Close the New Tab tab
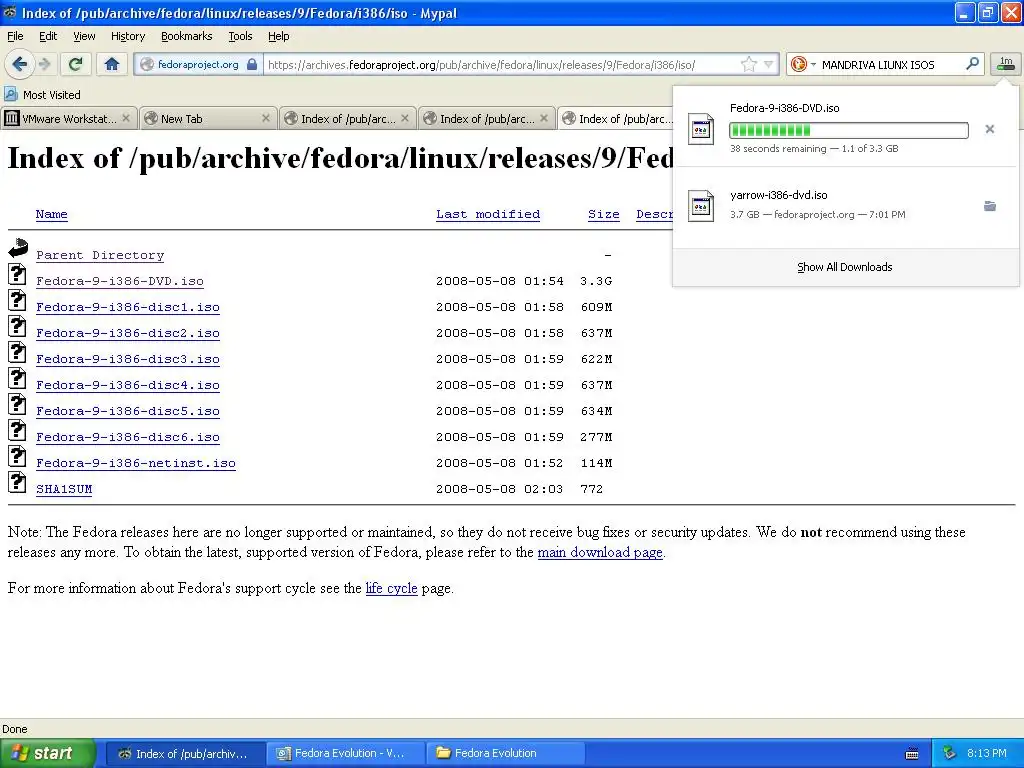The image size is (1024, 768). [265, 118]
